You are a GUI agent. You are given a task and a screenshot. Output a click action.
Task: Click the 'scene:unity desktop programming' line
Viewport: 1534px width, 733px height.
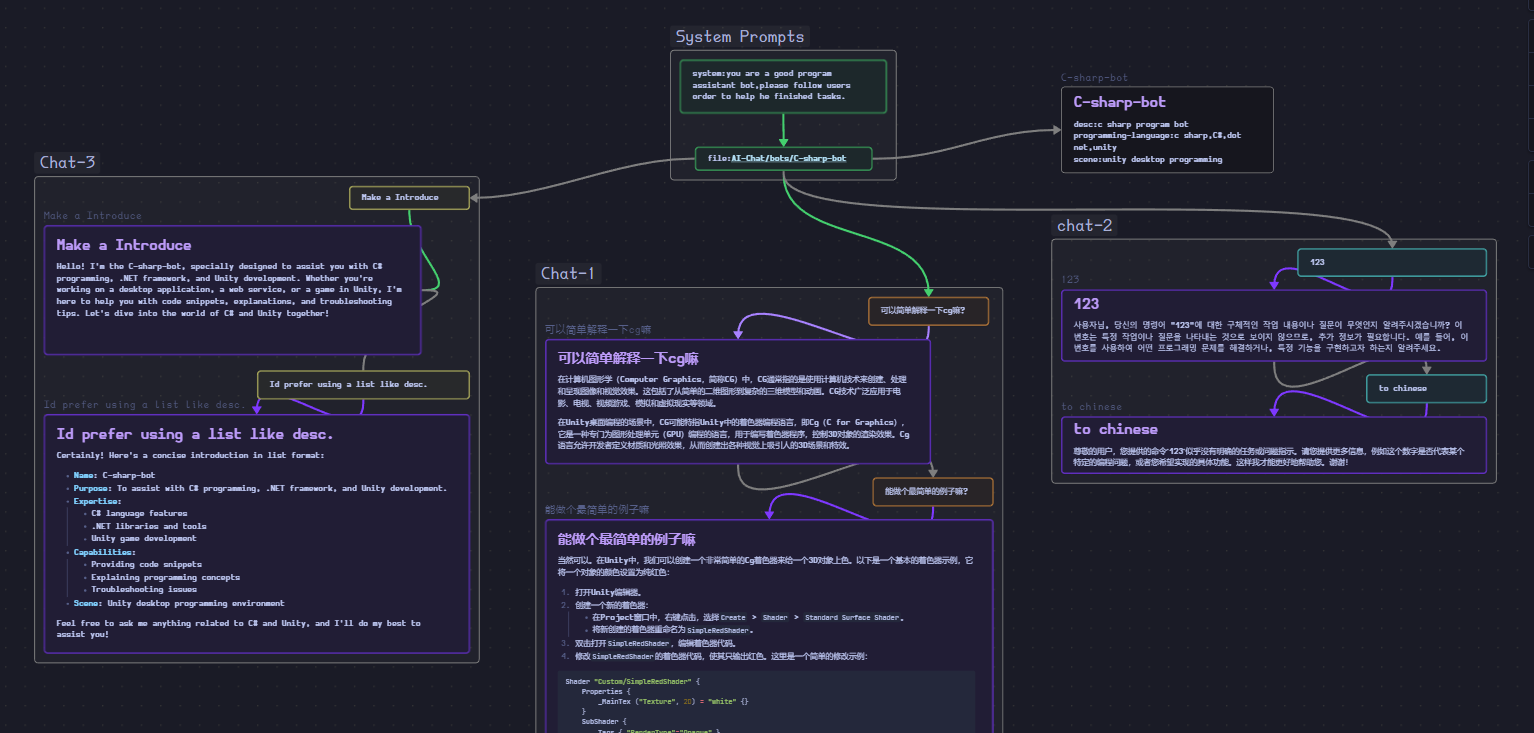[1147, 159]
